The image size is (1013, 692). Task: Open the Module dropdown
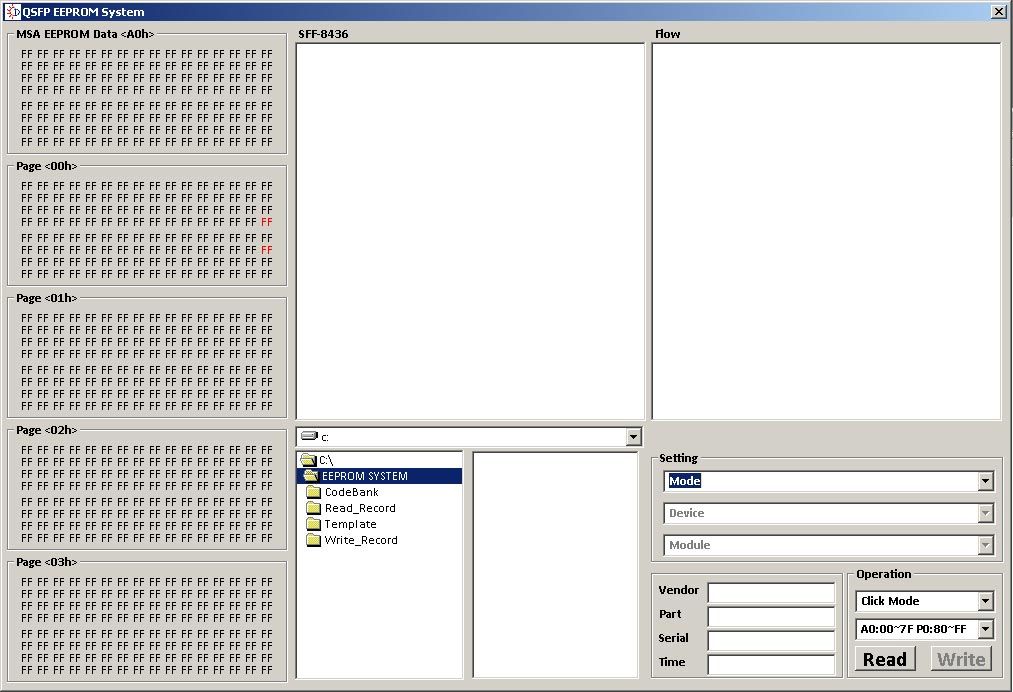tap(984, 546)
